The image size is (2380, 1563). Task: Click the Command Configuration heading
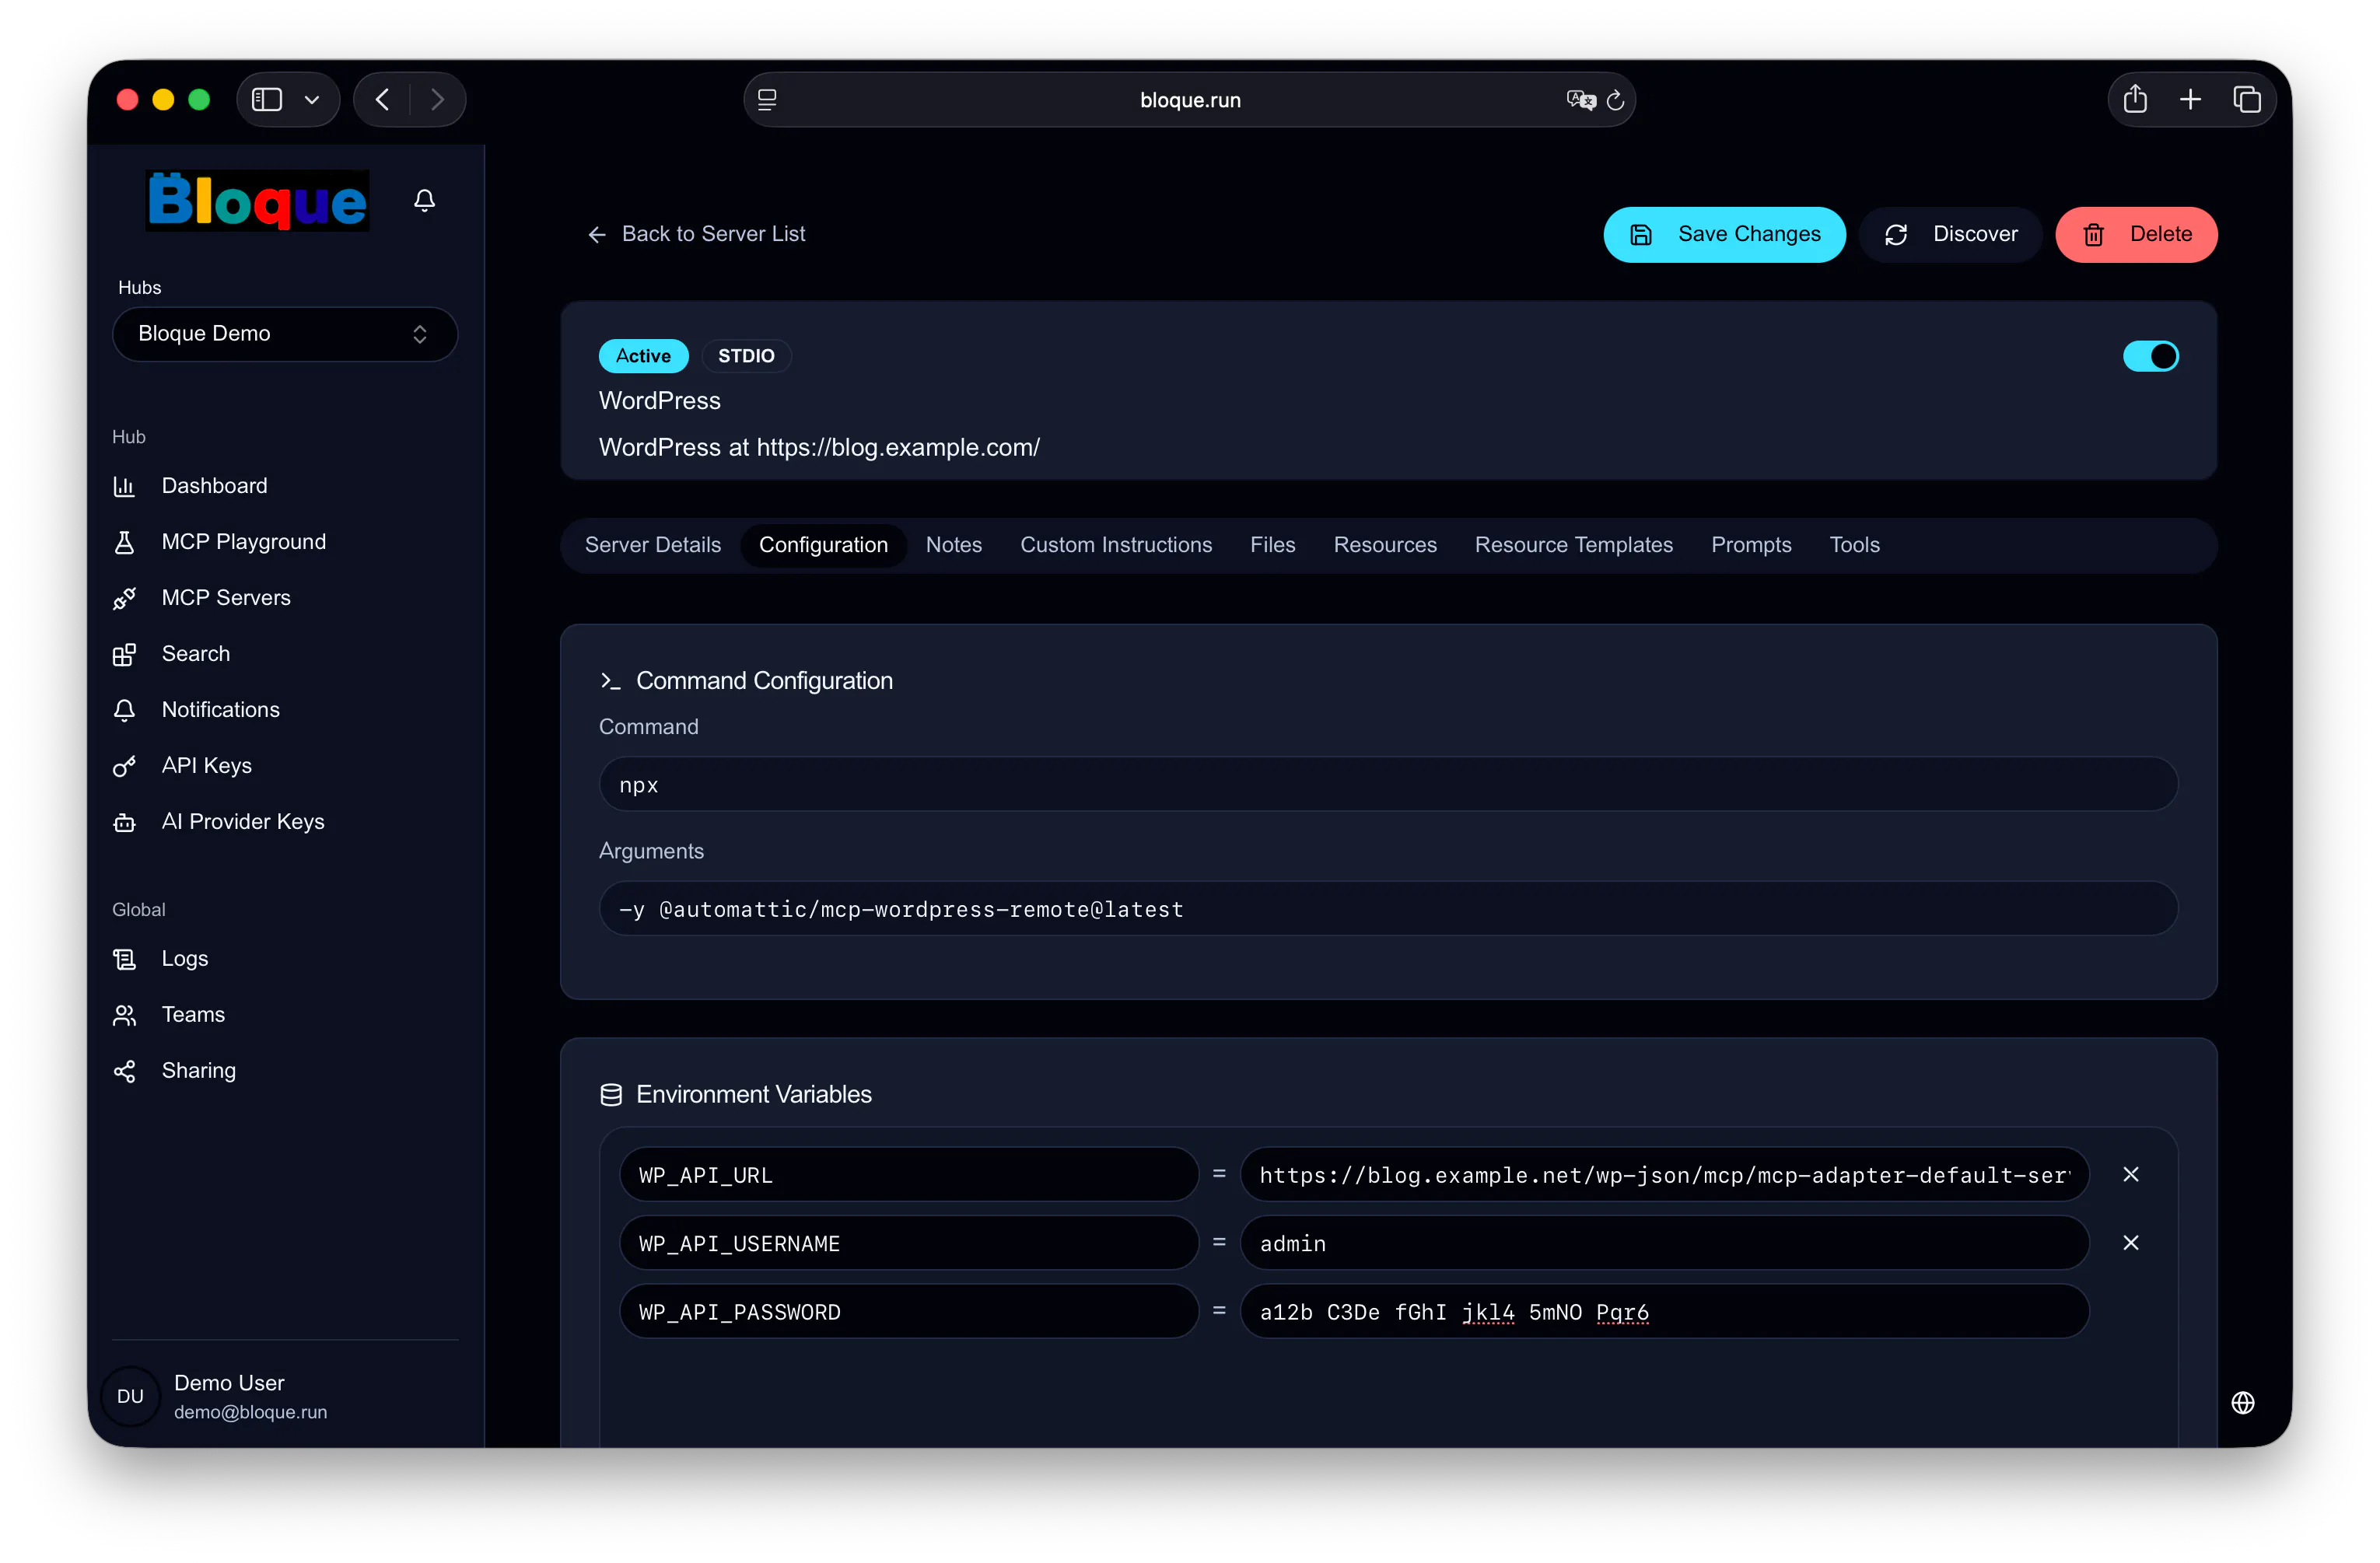[x=764, y=681]
